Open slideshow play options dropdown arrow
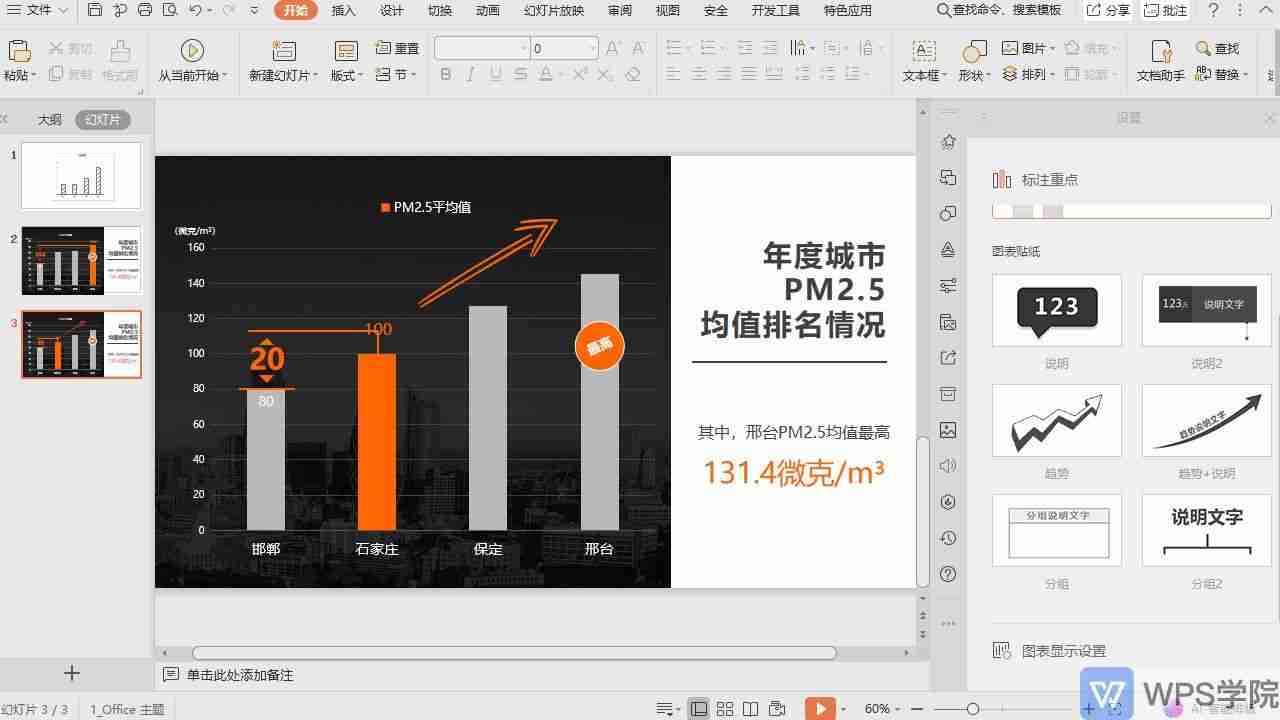The width and height of the screenshot is (1280, 720). 842,709
